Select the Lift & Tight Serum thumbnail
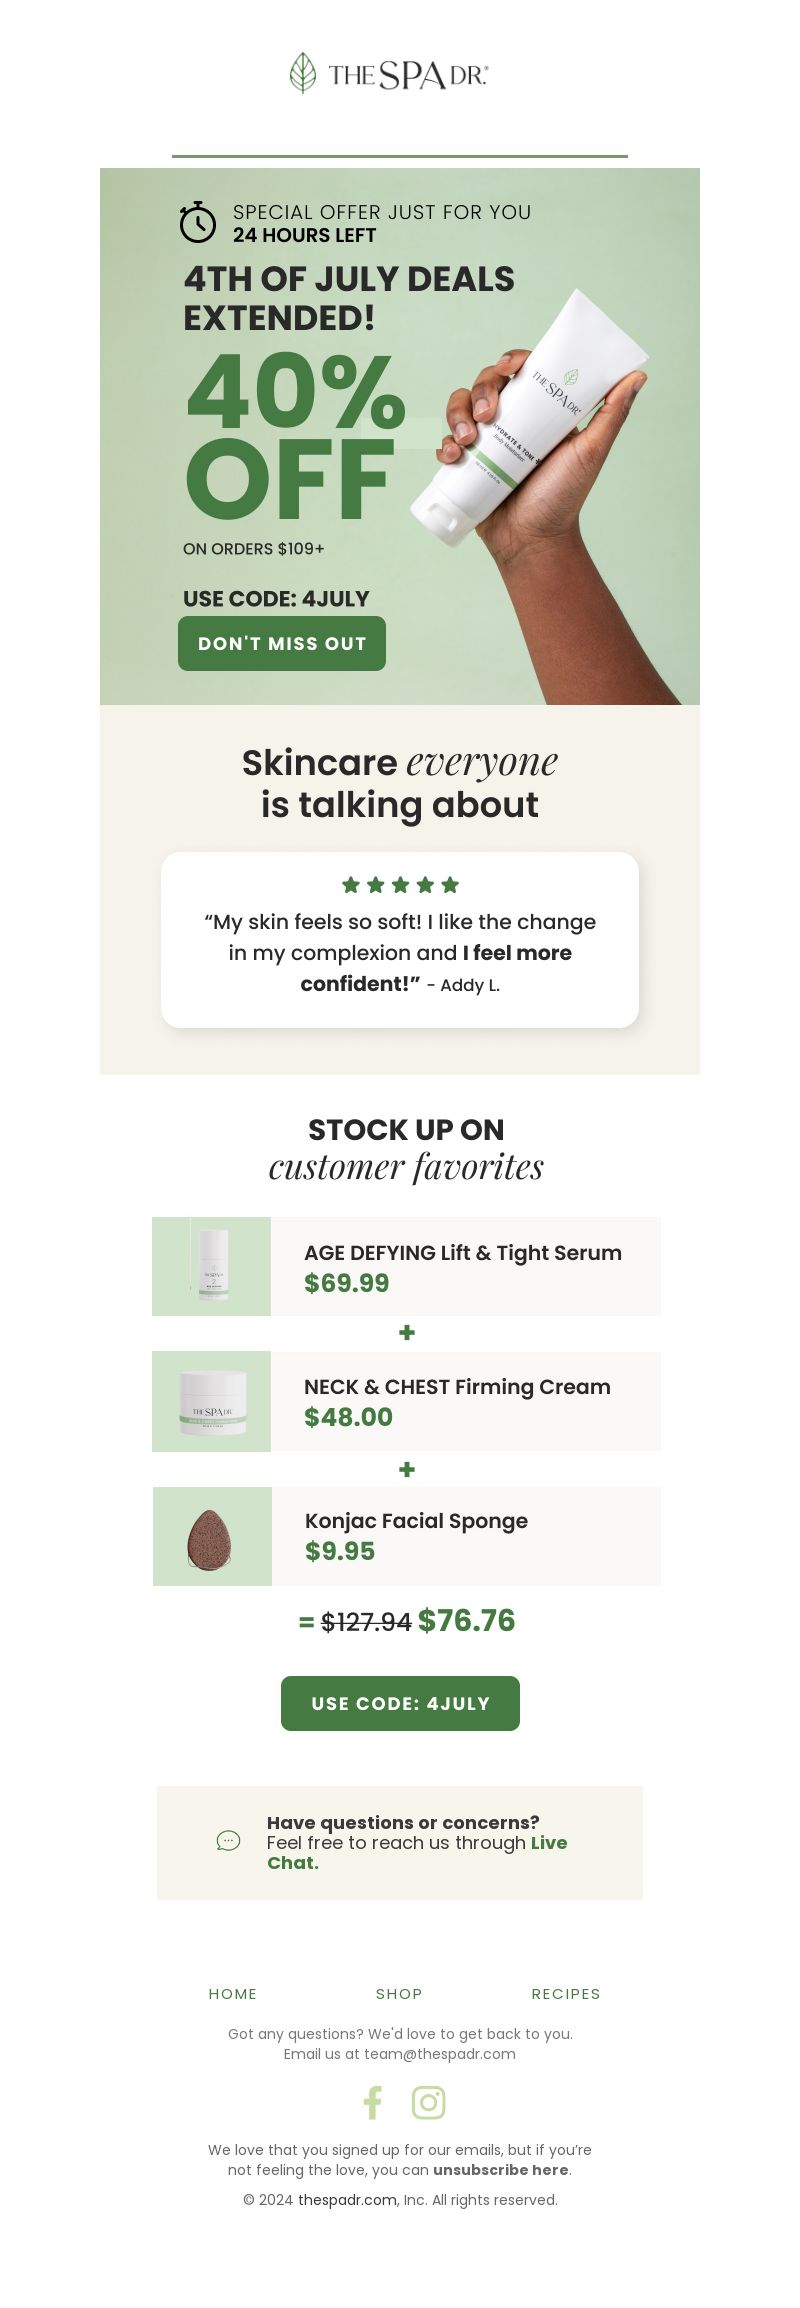The image size is (800, 2308). click(x=211, y=1266)
